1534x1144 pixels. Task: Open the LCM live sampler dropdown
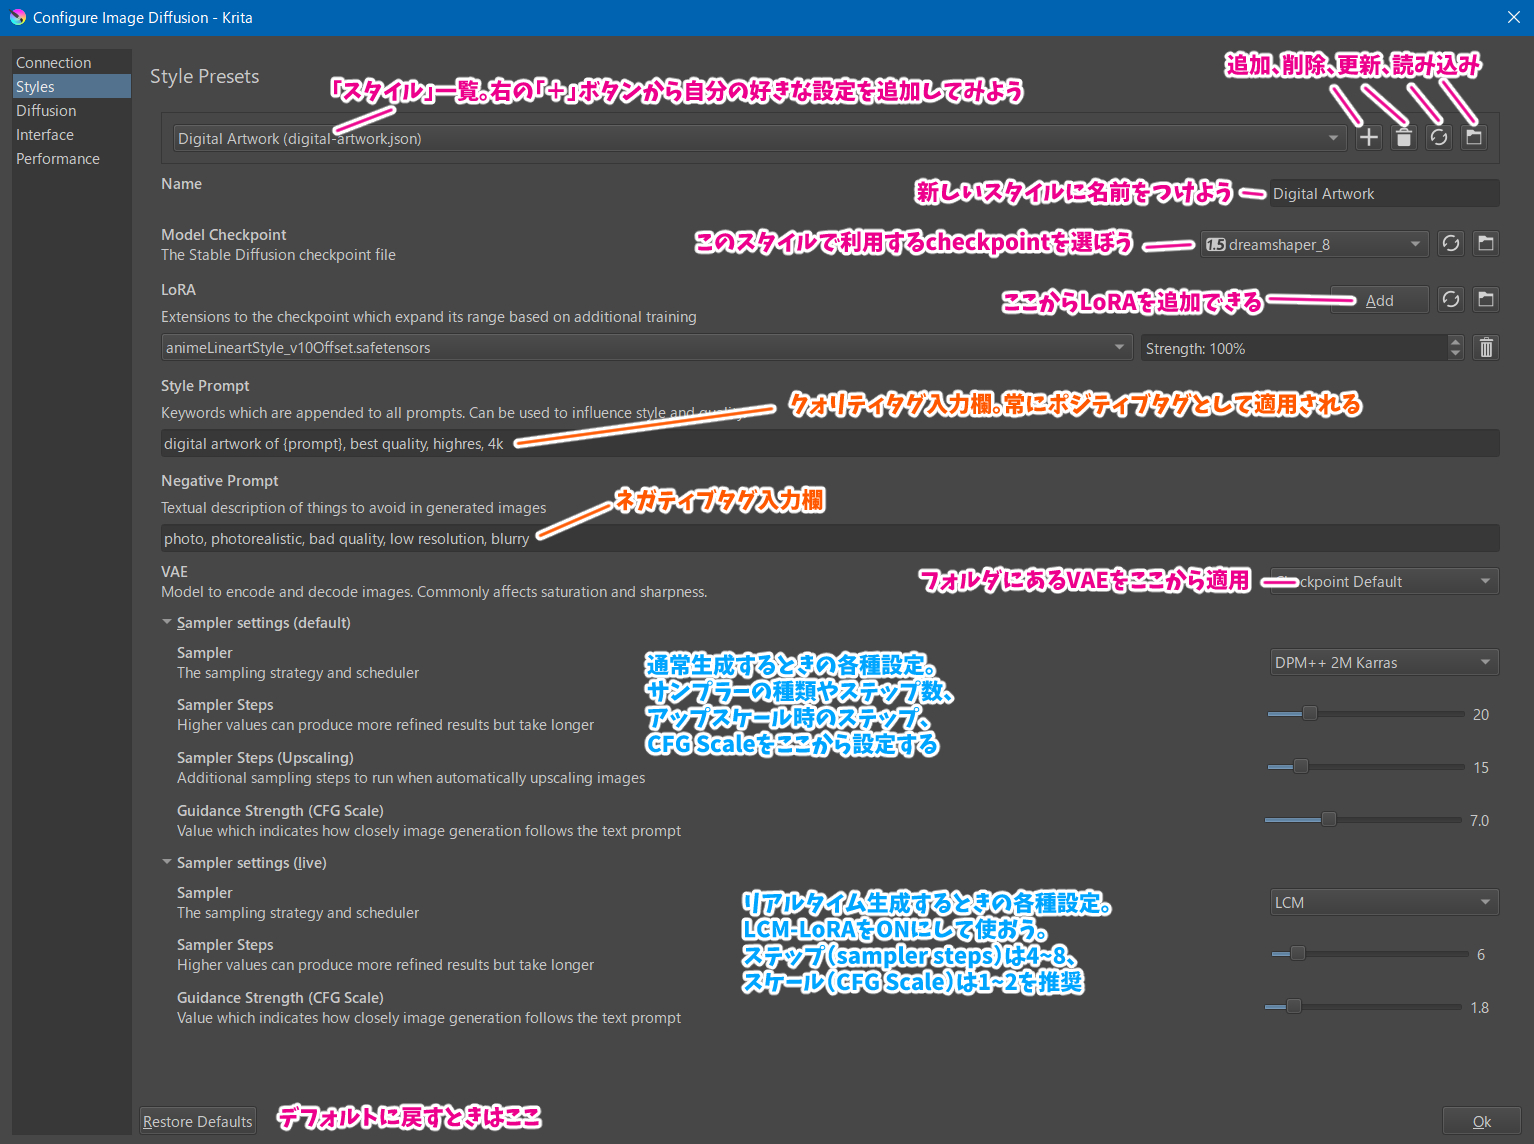coord(1384,902)
